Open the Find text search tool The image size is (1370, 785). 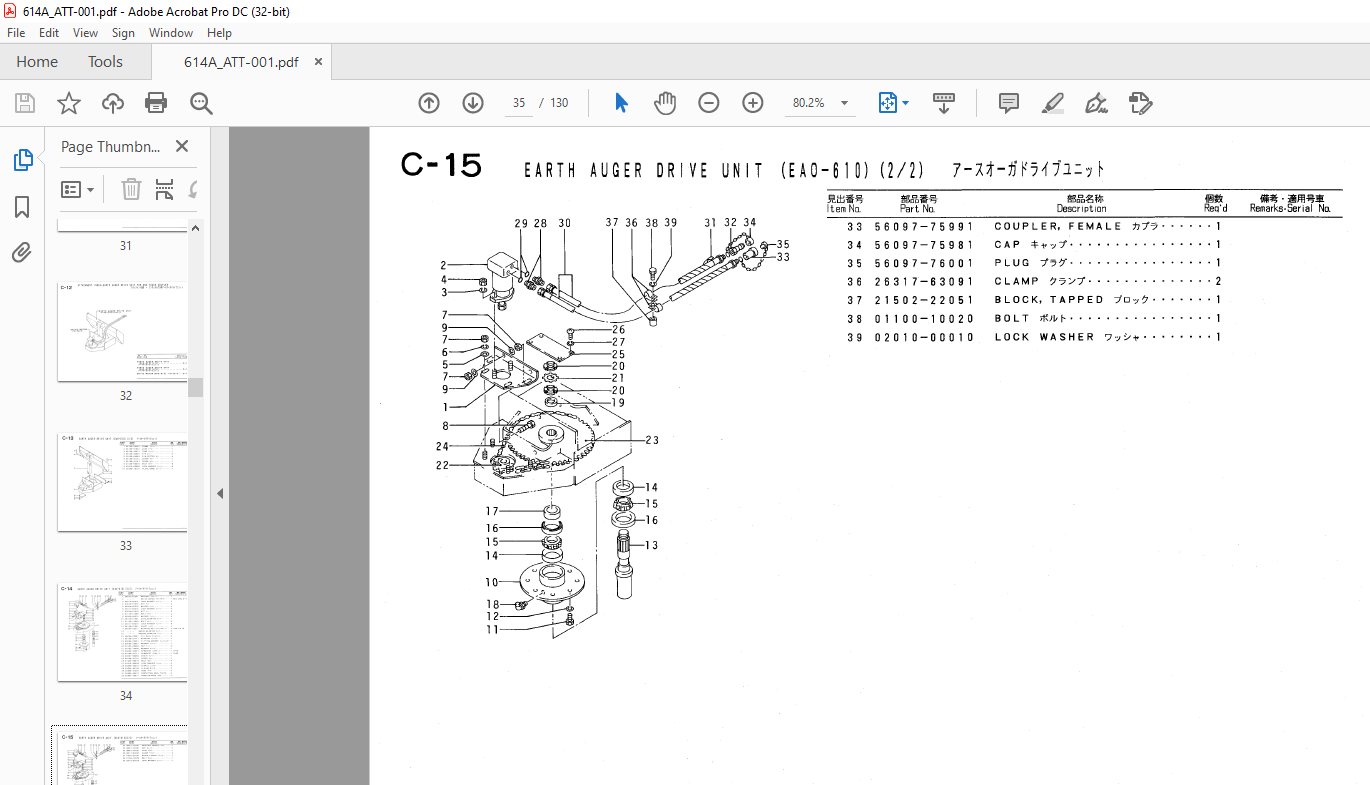pos(202,103)
